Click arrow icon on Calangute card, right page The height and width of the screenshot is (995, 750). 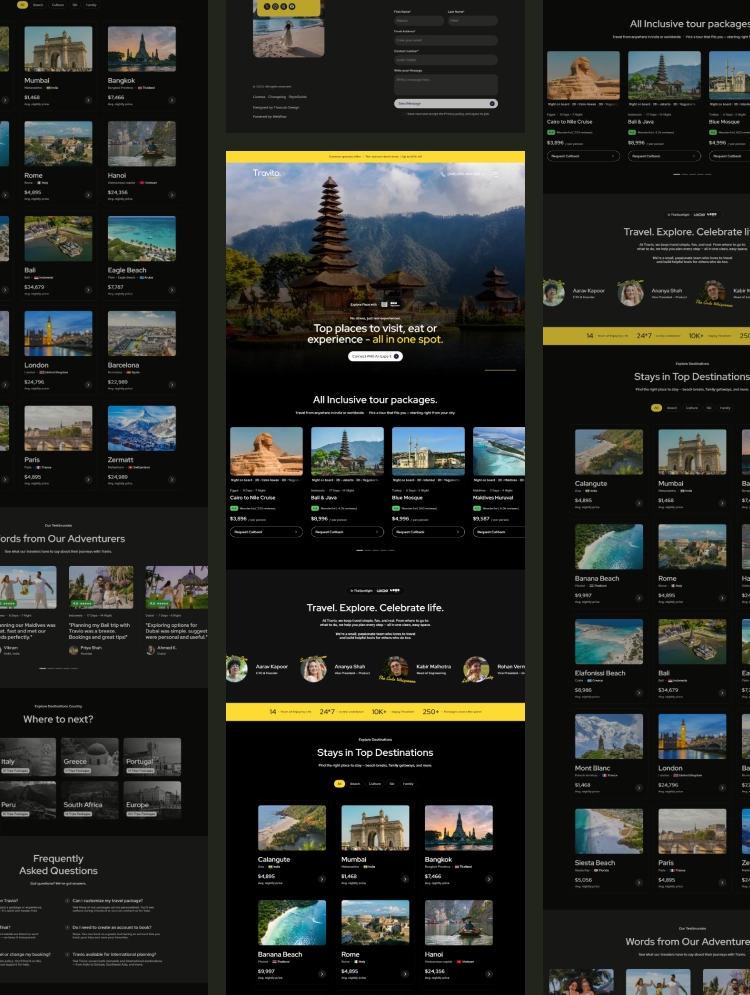(639, 503)
